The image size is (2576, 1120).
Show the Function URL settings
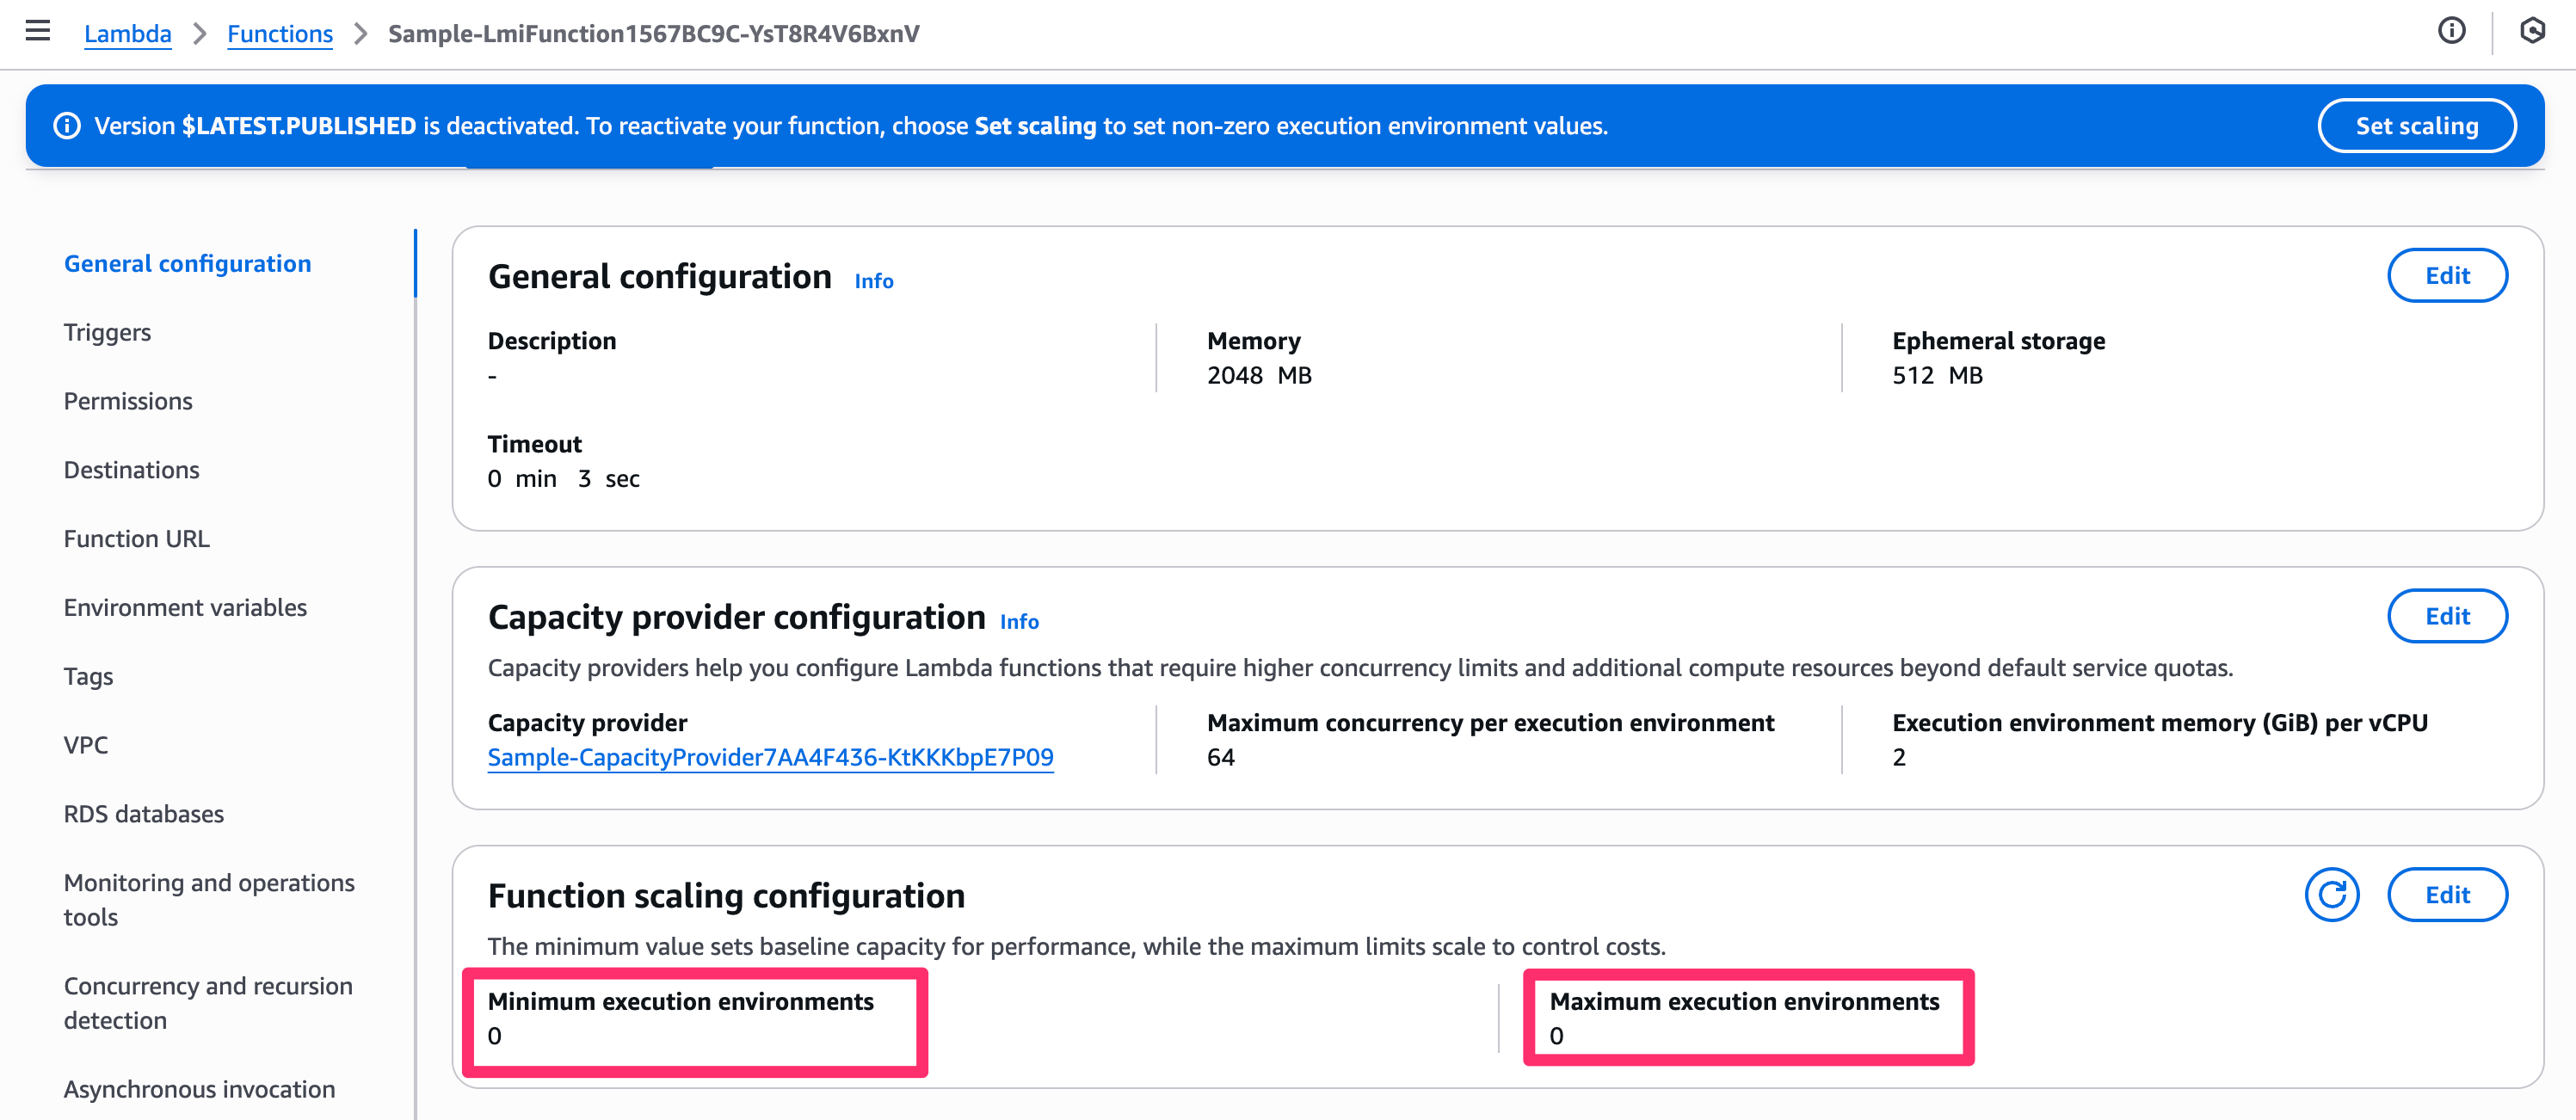[x=137, y=538]
